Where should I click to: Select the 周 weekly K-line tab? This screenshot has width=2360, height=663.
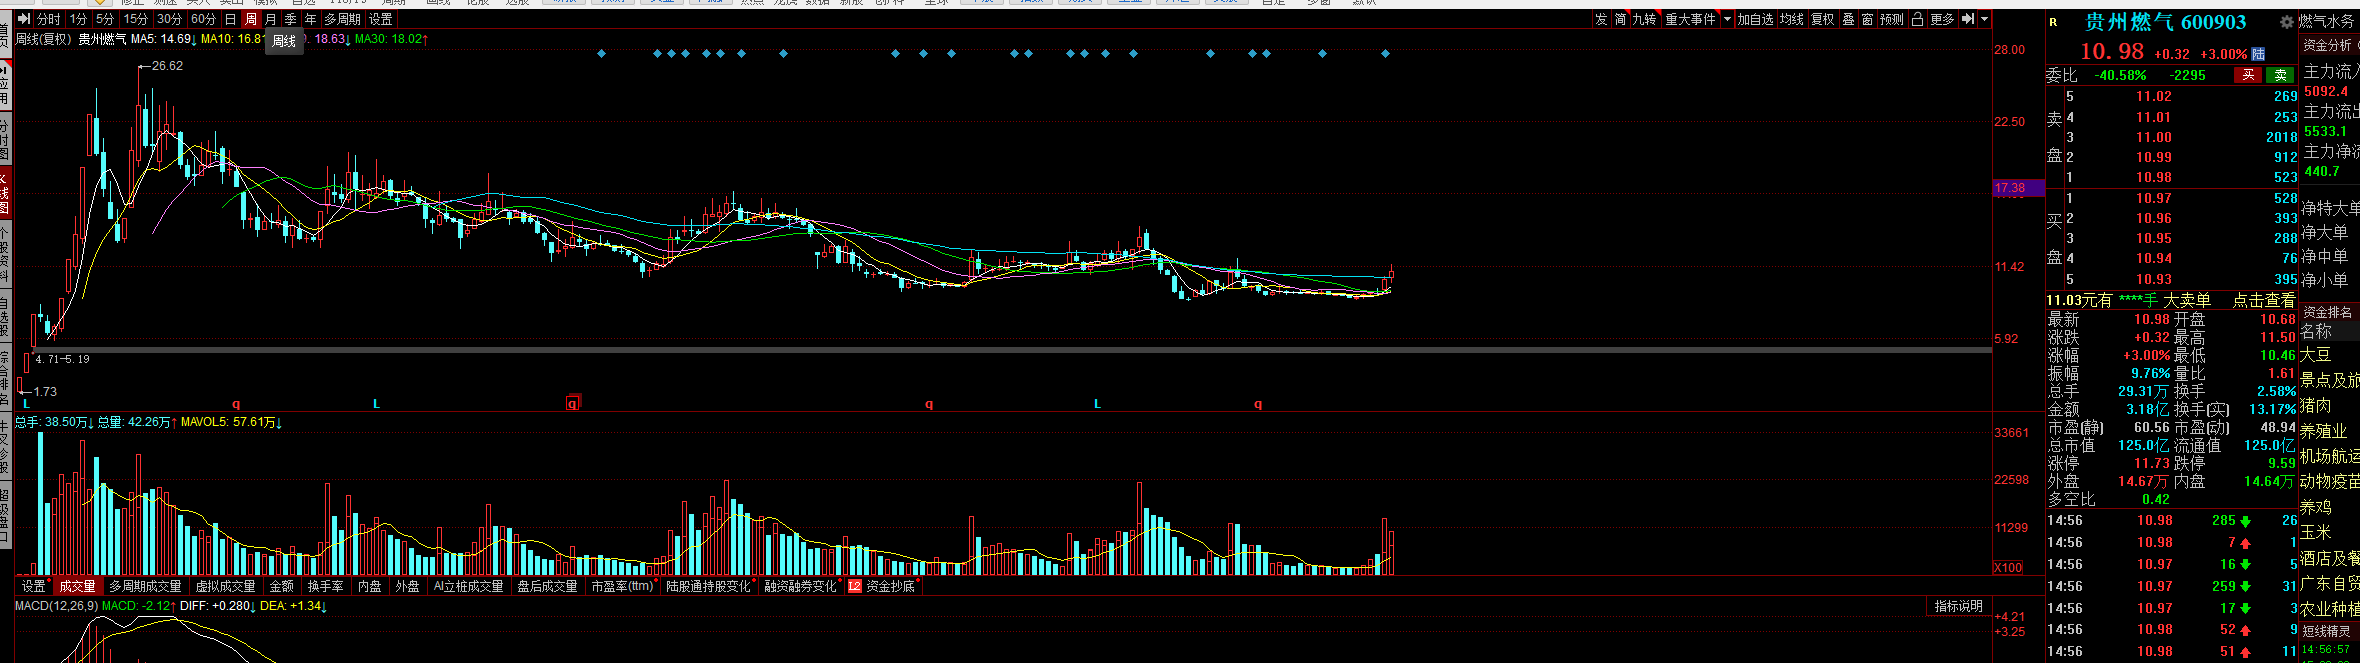(250, 19)
